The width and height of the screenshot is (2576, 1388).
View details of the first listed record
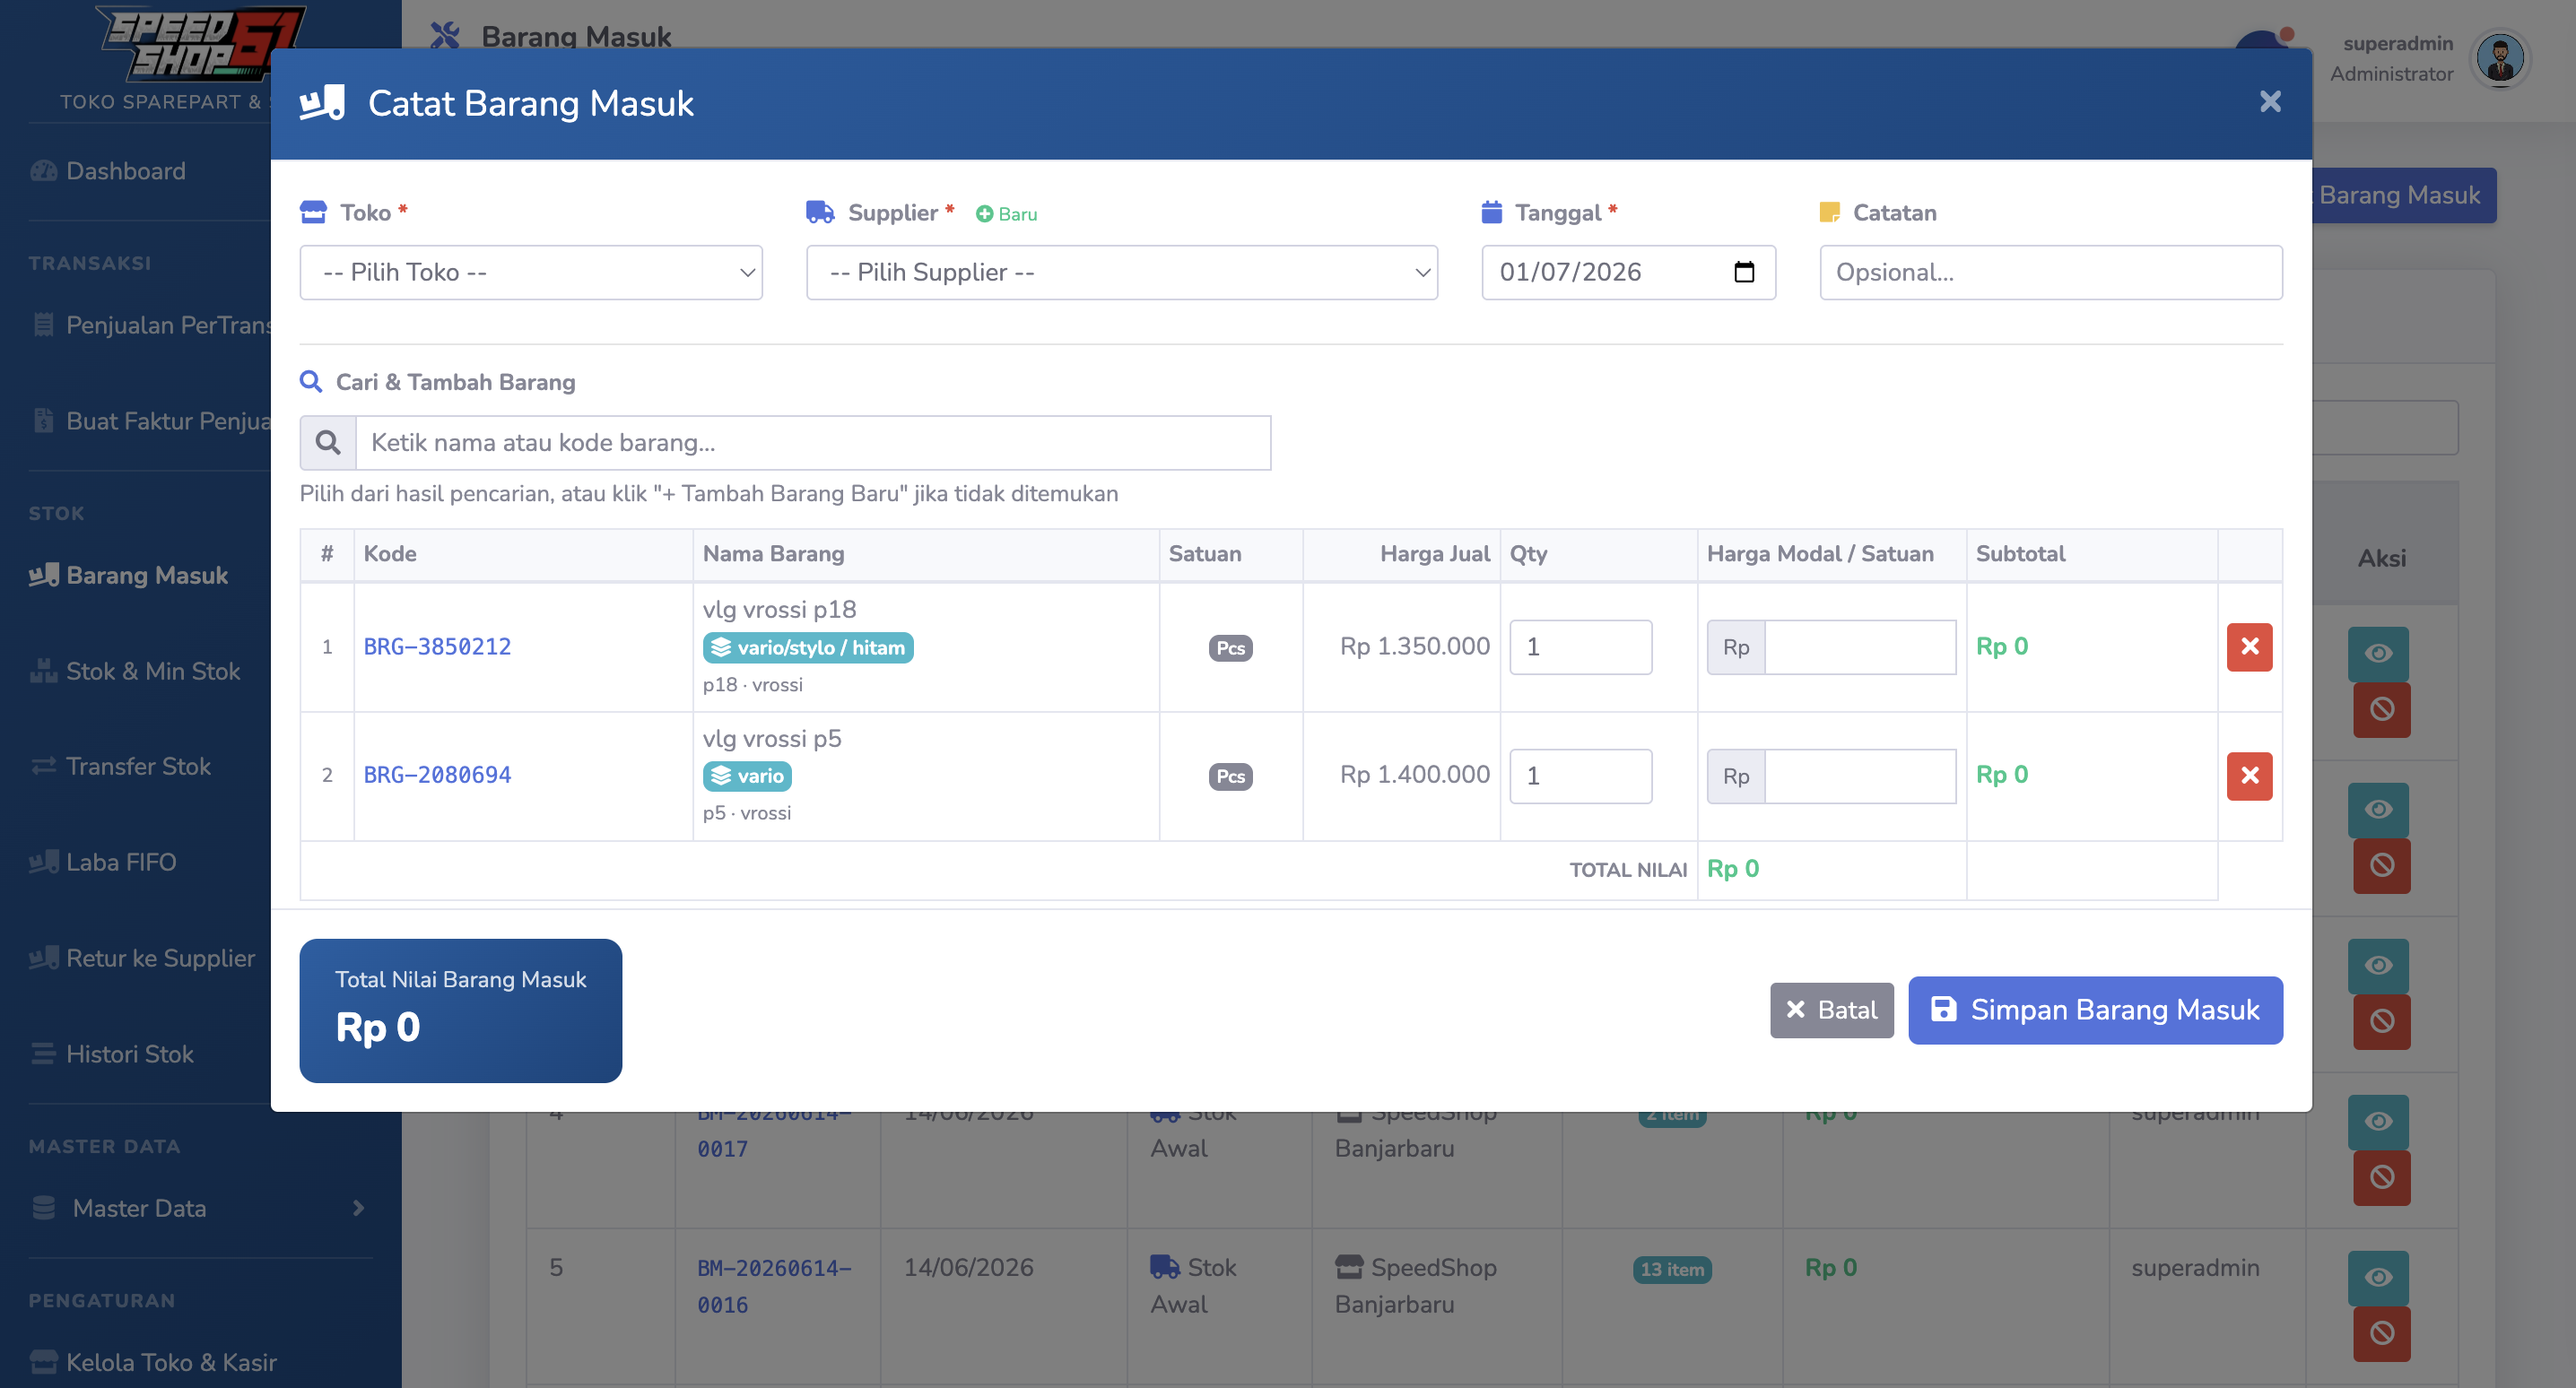click(2378, 653)
